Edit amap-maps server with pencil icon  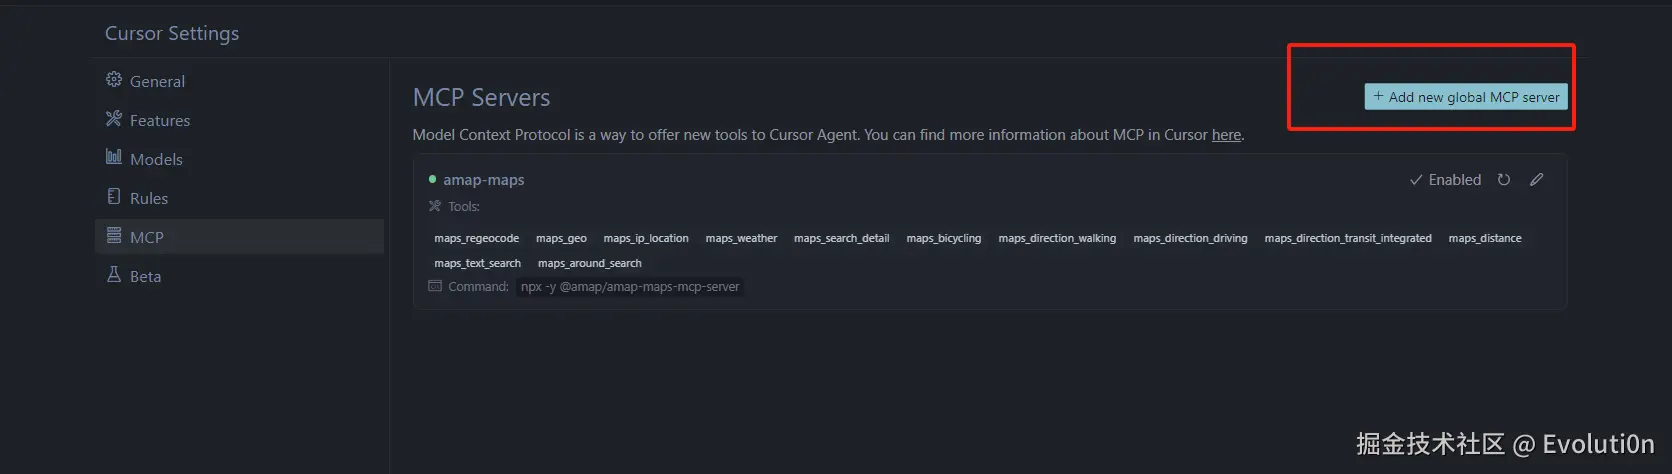pos(1536,180)
